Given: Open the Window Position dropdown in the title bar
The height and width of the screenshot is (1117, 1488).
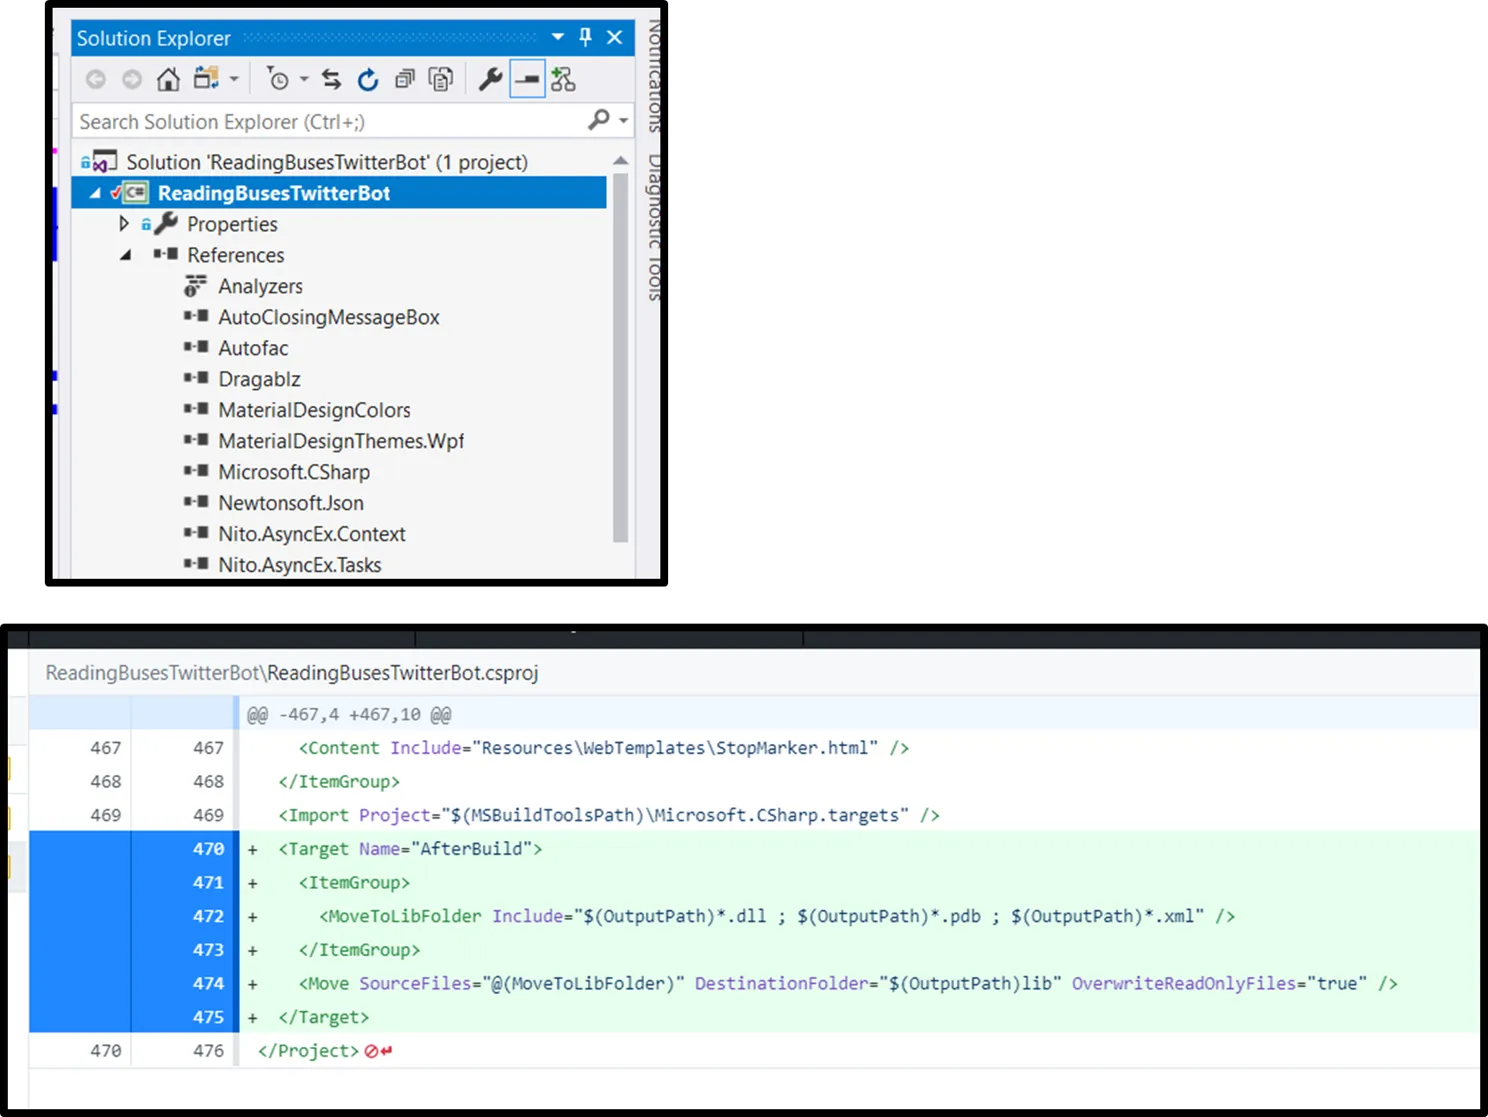Looking at the screenshot, I should coord(558,38).
